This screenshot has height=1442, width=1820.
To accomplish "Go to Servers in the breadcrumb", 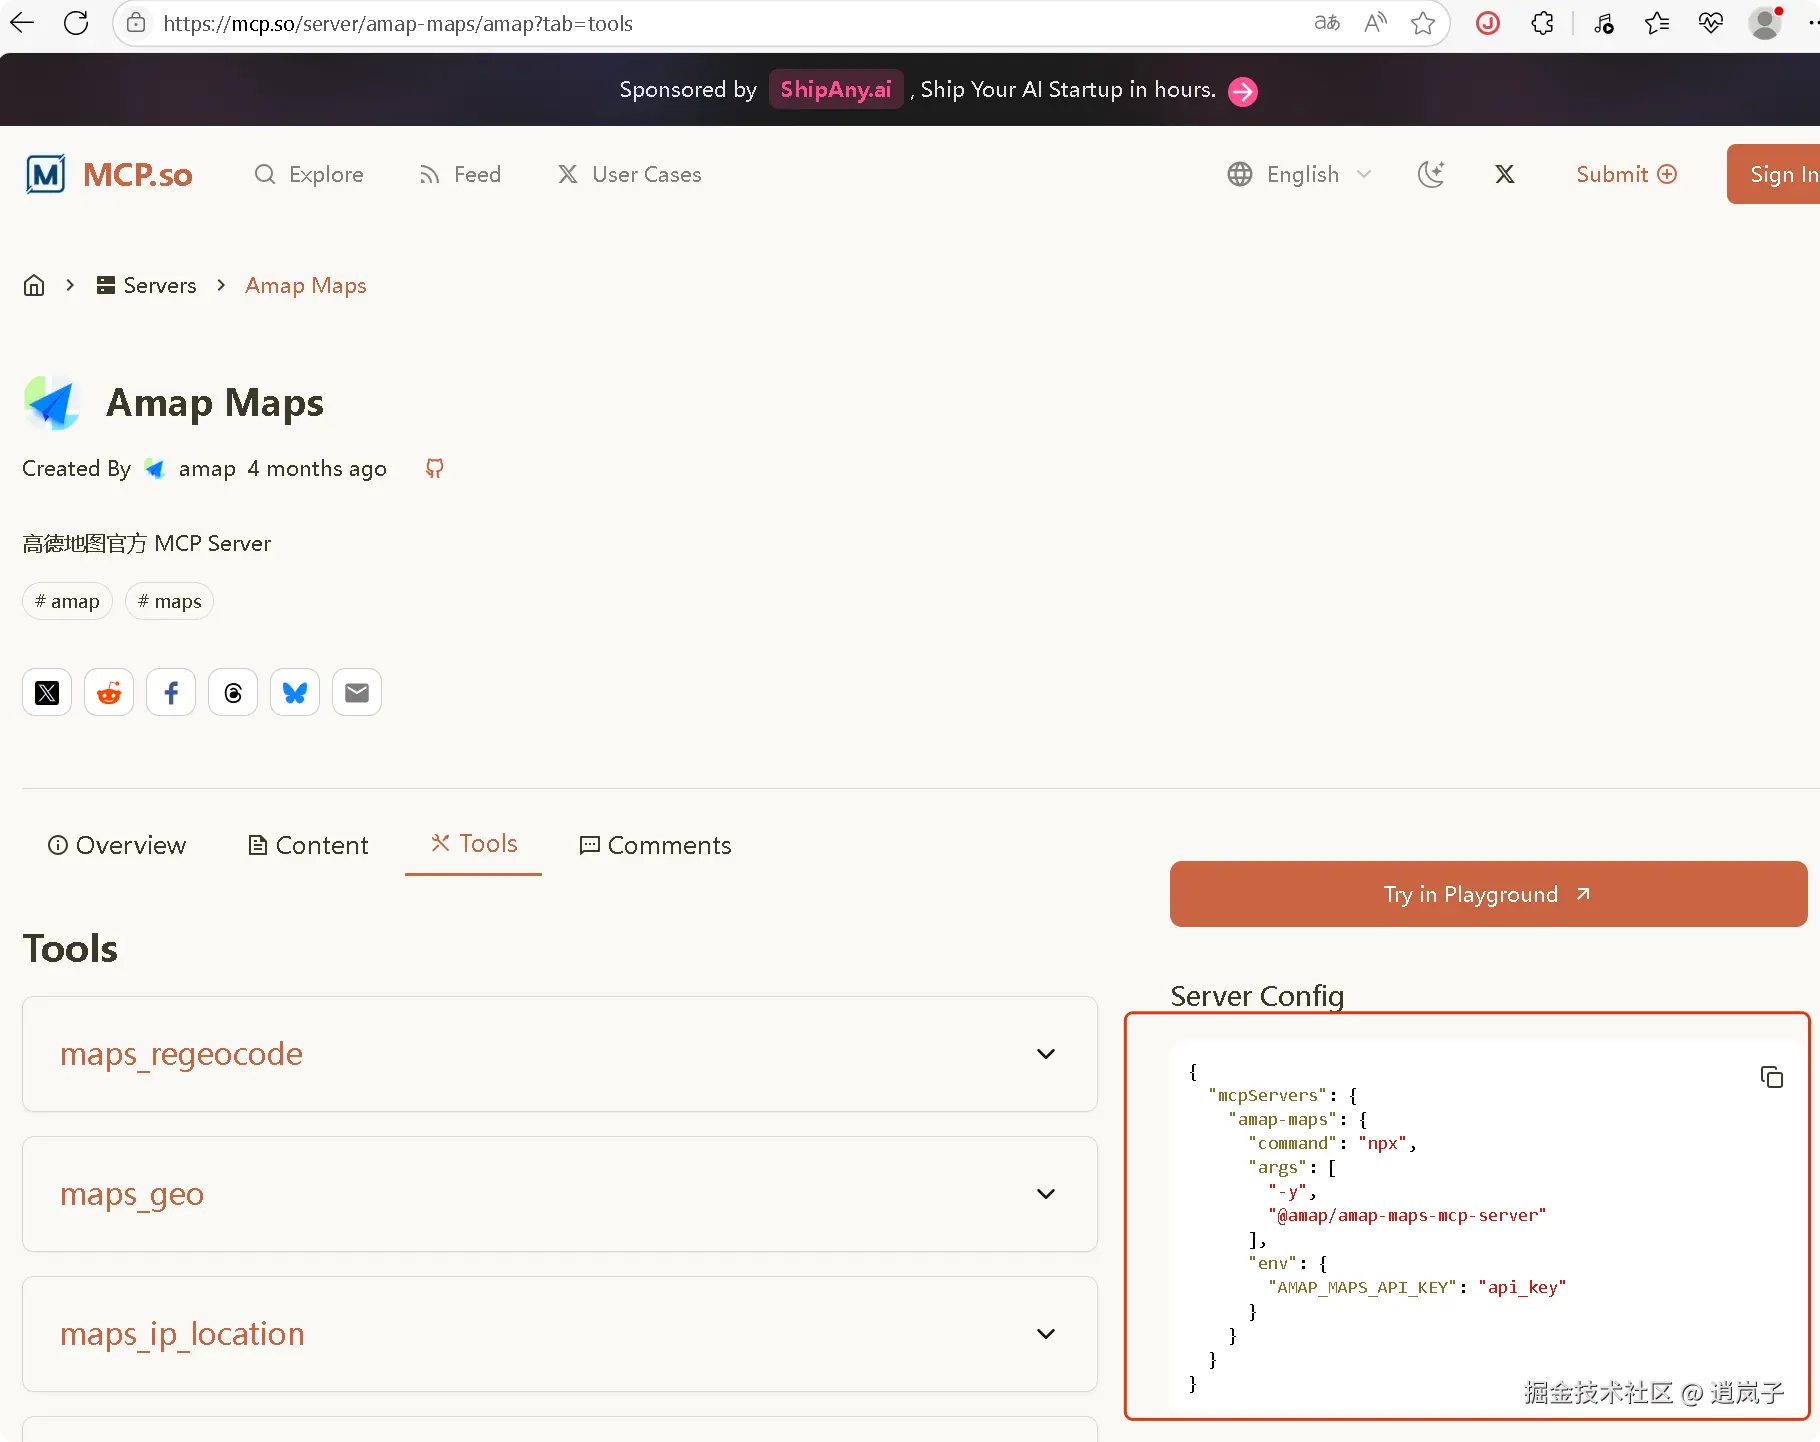I will point(147,286).
